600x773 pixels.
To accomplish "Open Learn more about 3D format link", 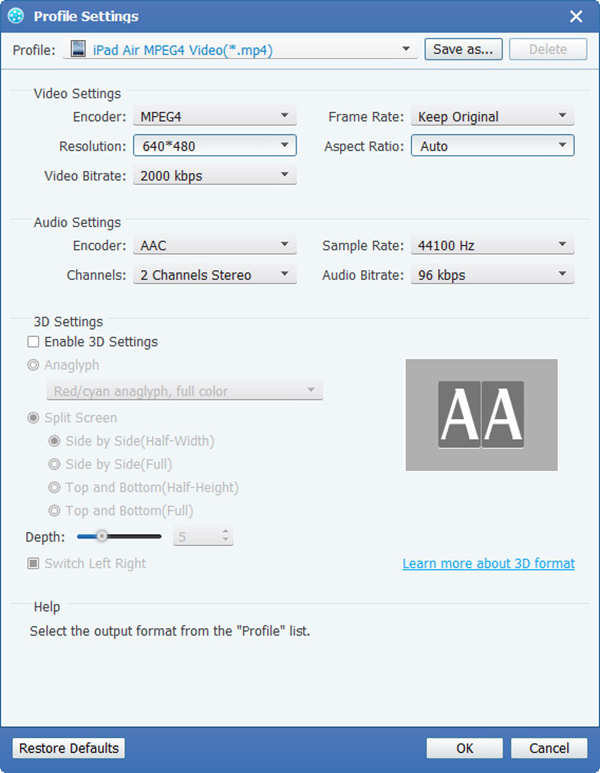I will (488, 564).
